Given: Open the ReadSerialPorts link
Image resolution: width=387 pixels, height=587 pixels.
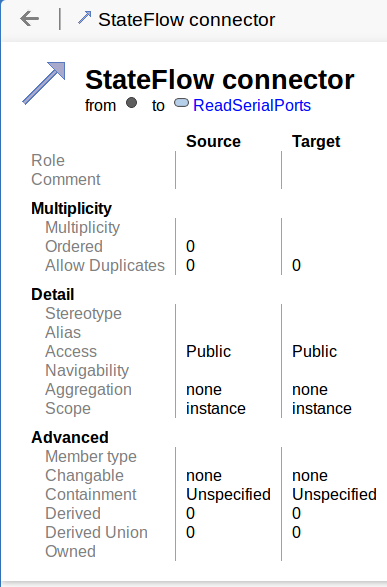Looking at the screenshot, I should (252, 106).
